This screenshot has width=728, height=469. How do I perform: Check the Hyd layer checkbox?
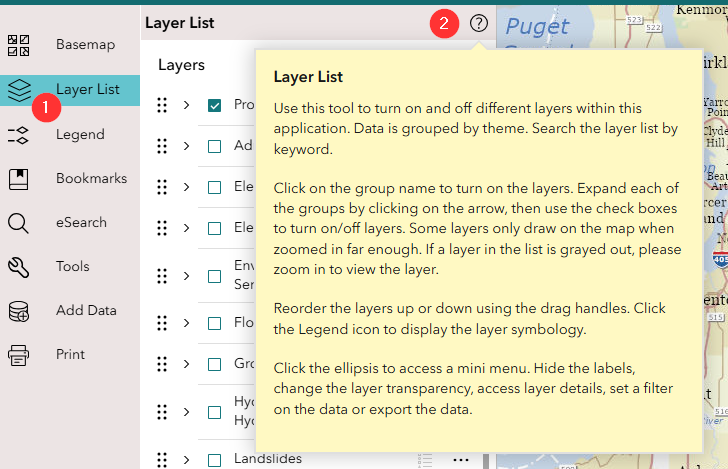click(x=214, y=412)
